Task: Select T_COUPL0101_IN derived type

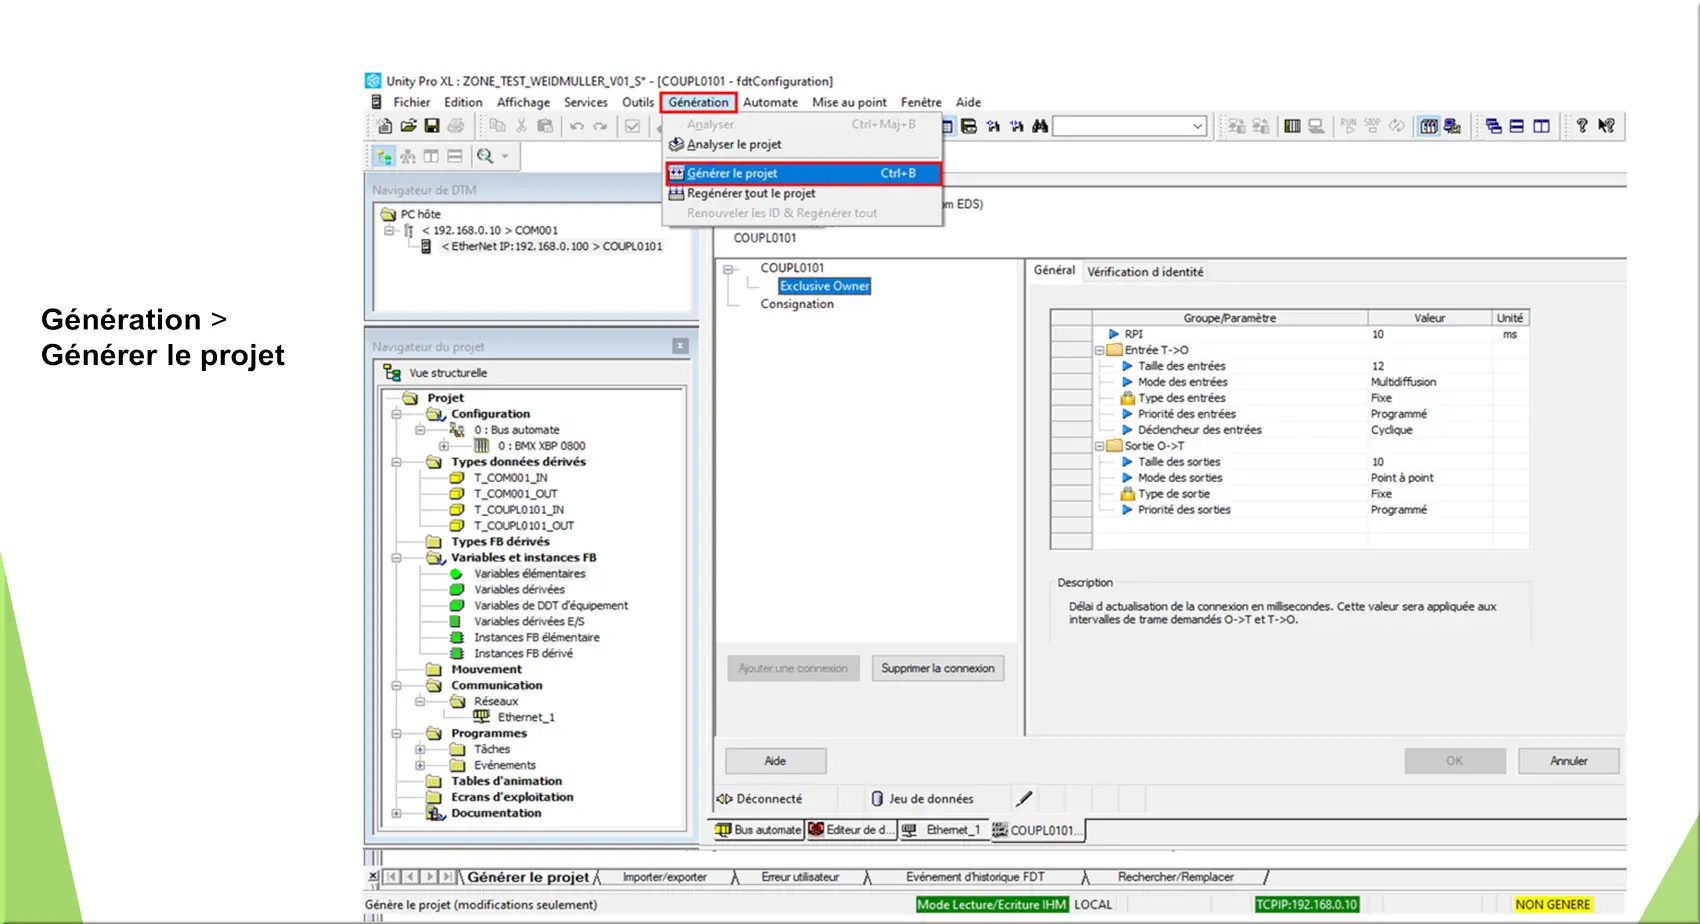Action: click(x=518, y=510)
